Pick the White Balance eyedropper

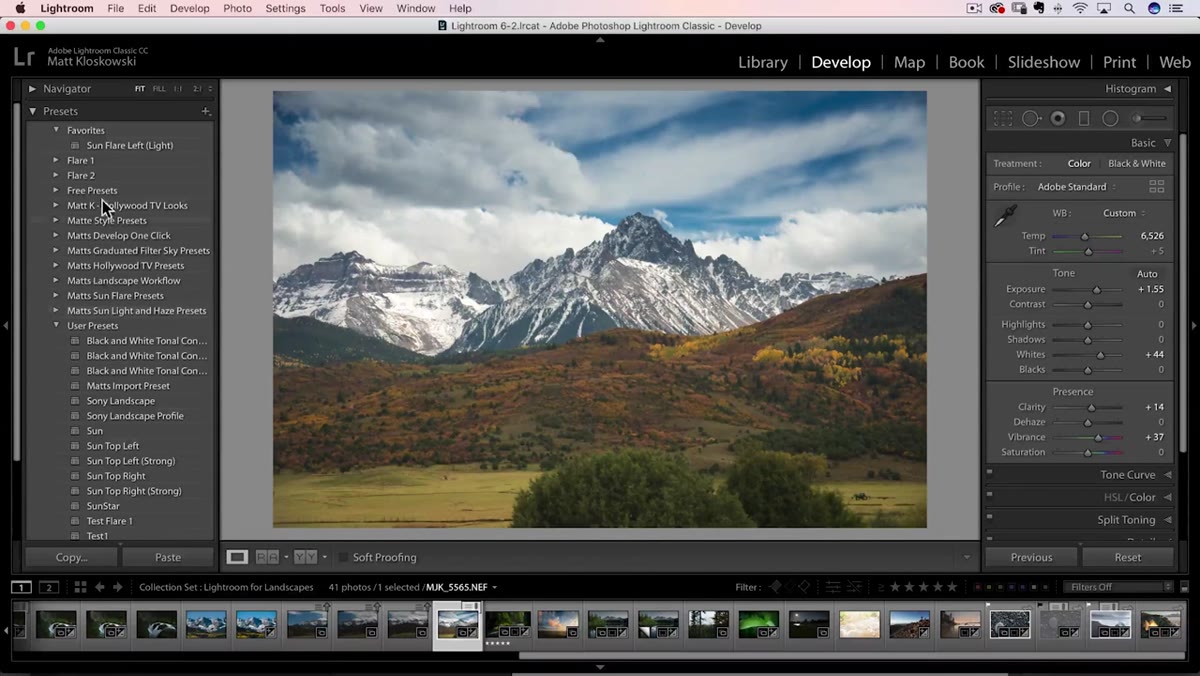tap(1005, 215)
